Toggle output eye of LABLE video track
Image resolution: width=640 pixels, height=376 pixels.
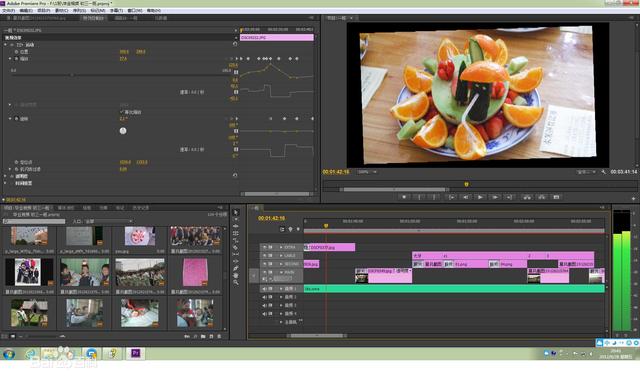point(264,255)
